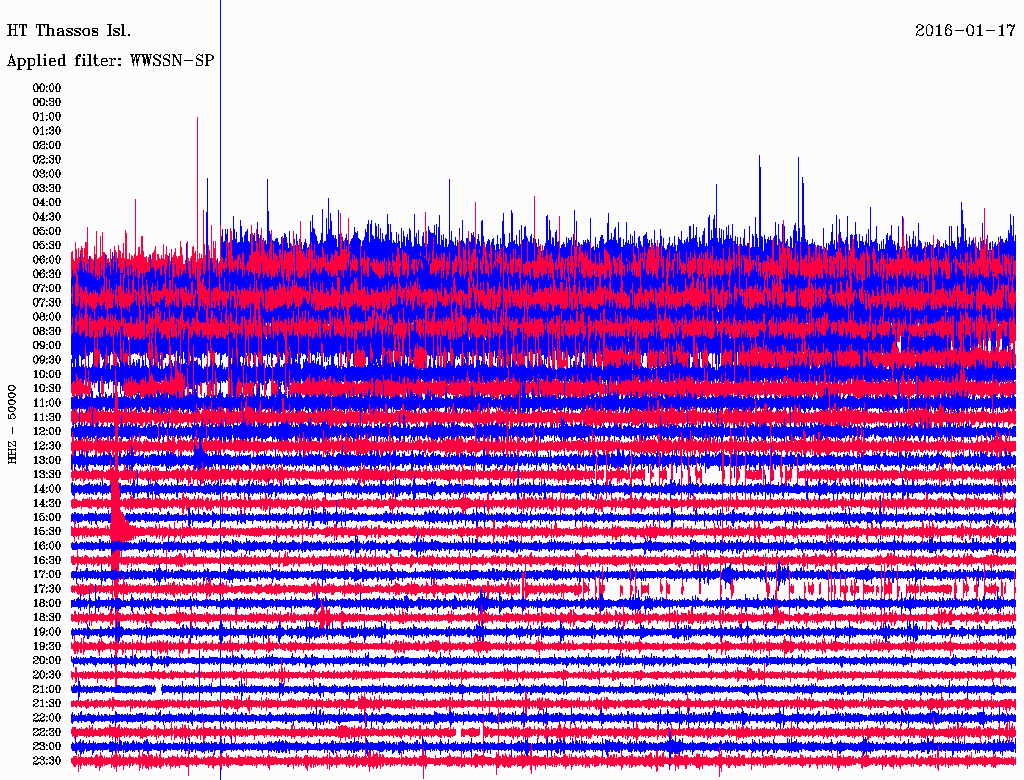The width and height of the screenshot is (1024, 780).
Task: Select the 08:30 time label
Action: click(47, 332)
